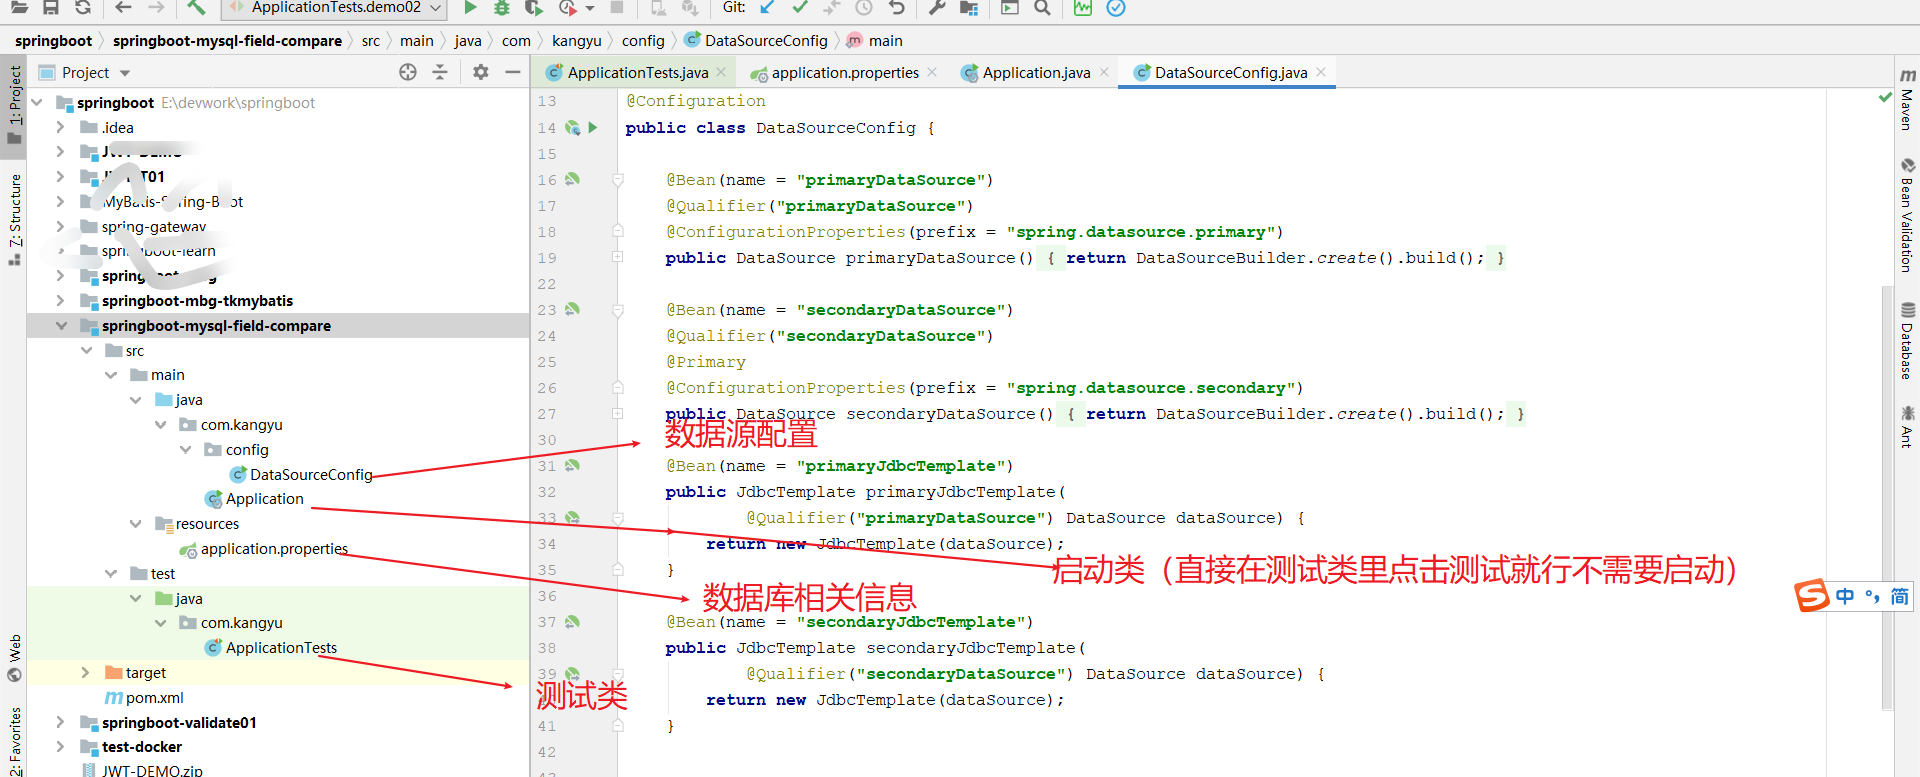Toggle the Favorites tool window
The height and width of the screenshot is (777, 1920).
(x=14, y=740)
